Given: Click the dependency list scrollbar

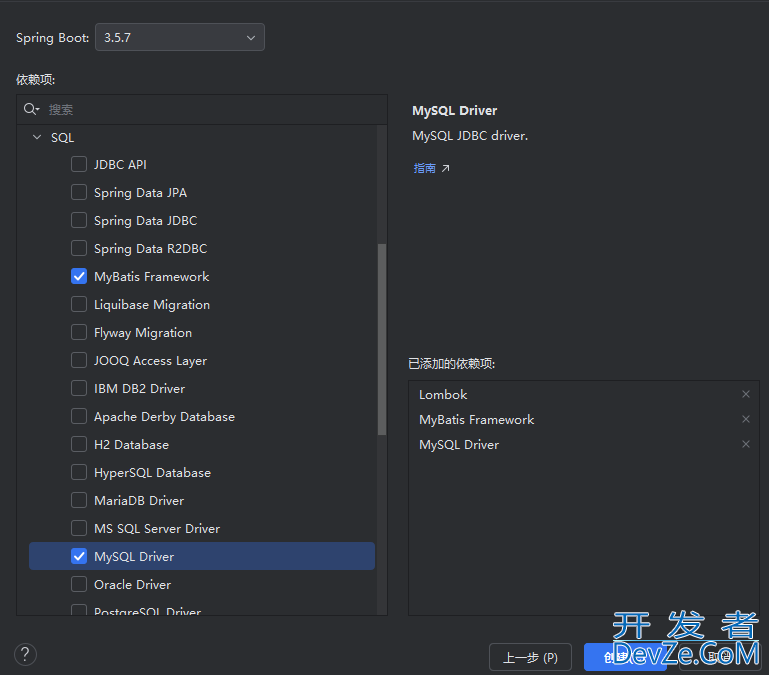Looking at the screenshot, I should coord(382,339).
